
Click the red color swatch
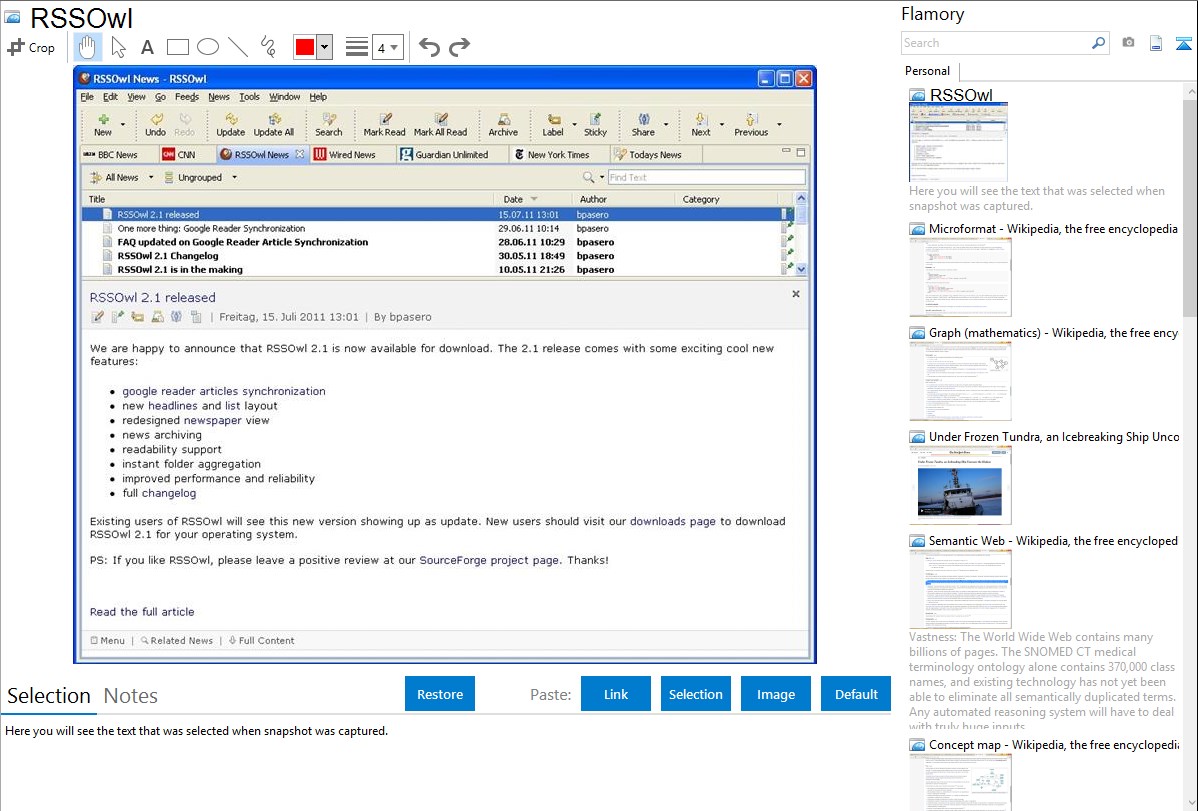click(x=304, y=47)
